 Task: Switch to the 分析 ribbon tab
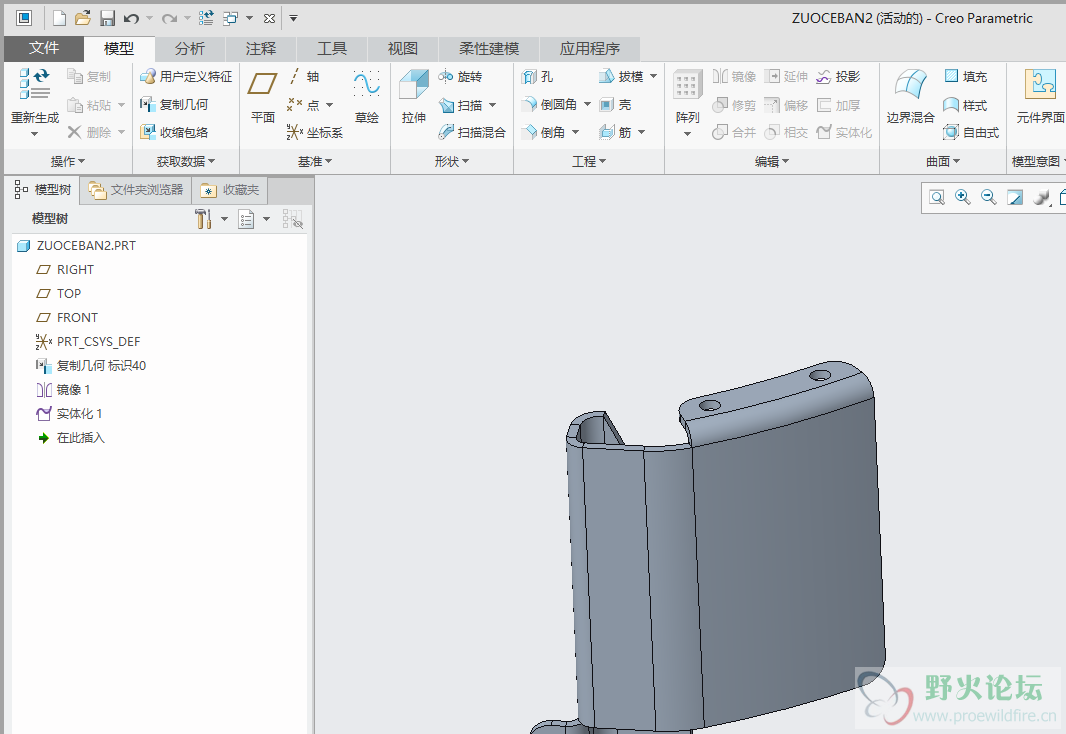tap(190, 48)
